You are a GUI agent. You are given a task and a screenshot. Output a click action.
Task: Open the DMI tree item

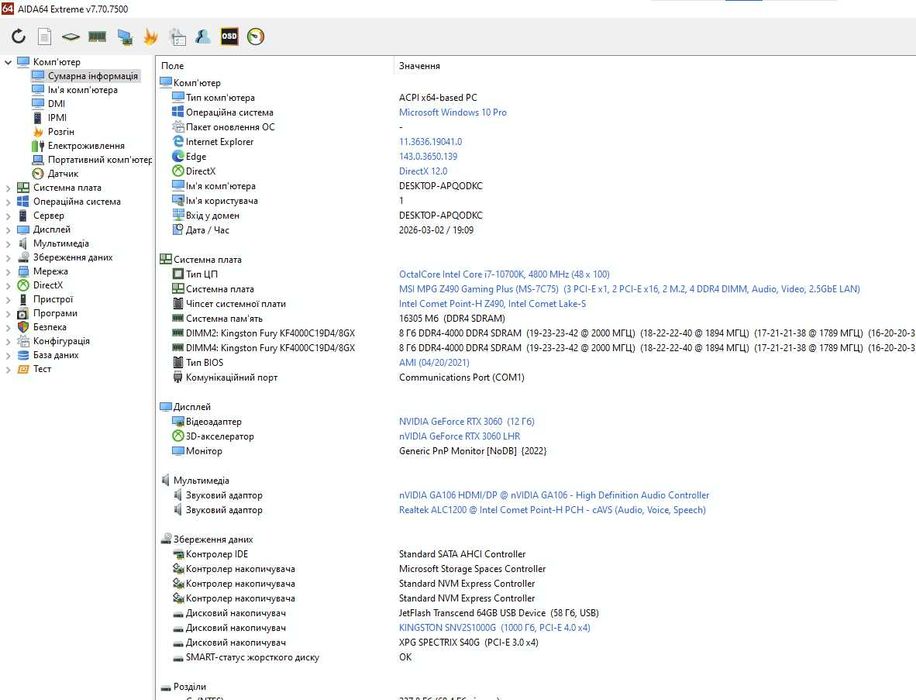coord(56,104)
